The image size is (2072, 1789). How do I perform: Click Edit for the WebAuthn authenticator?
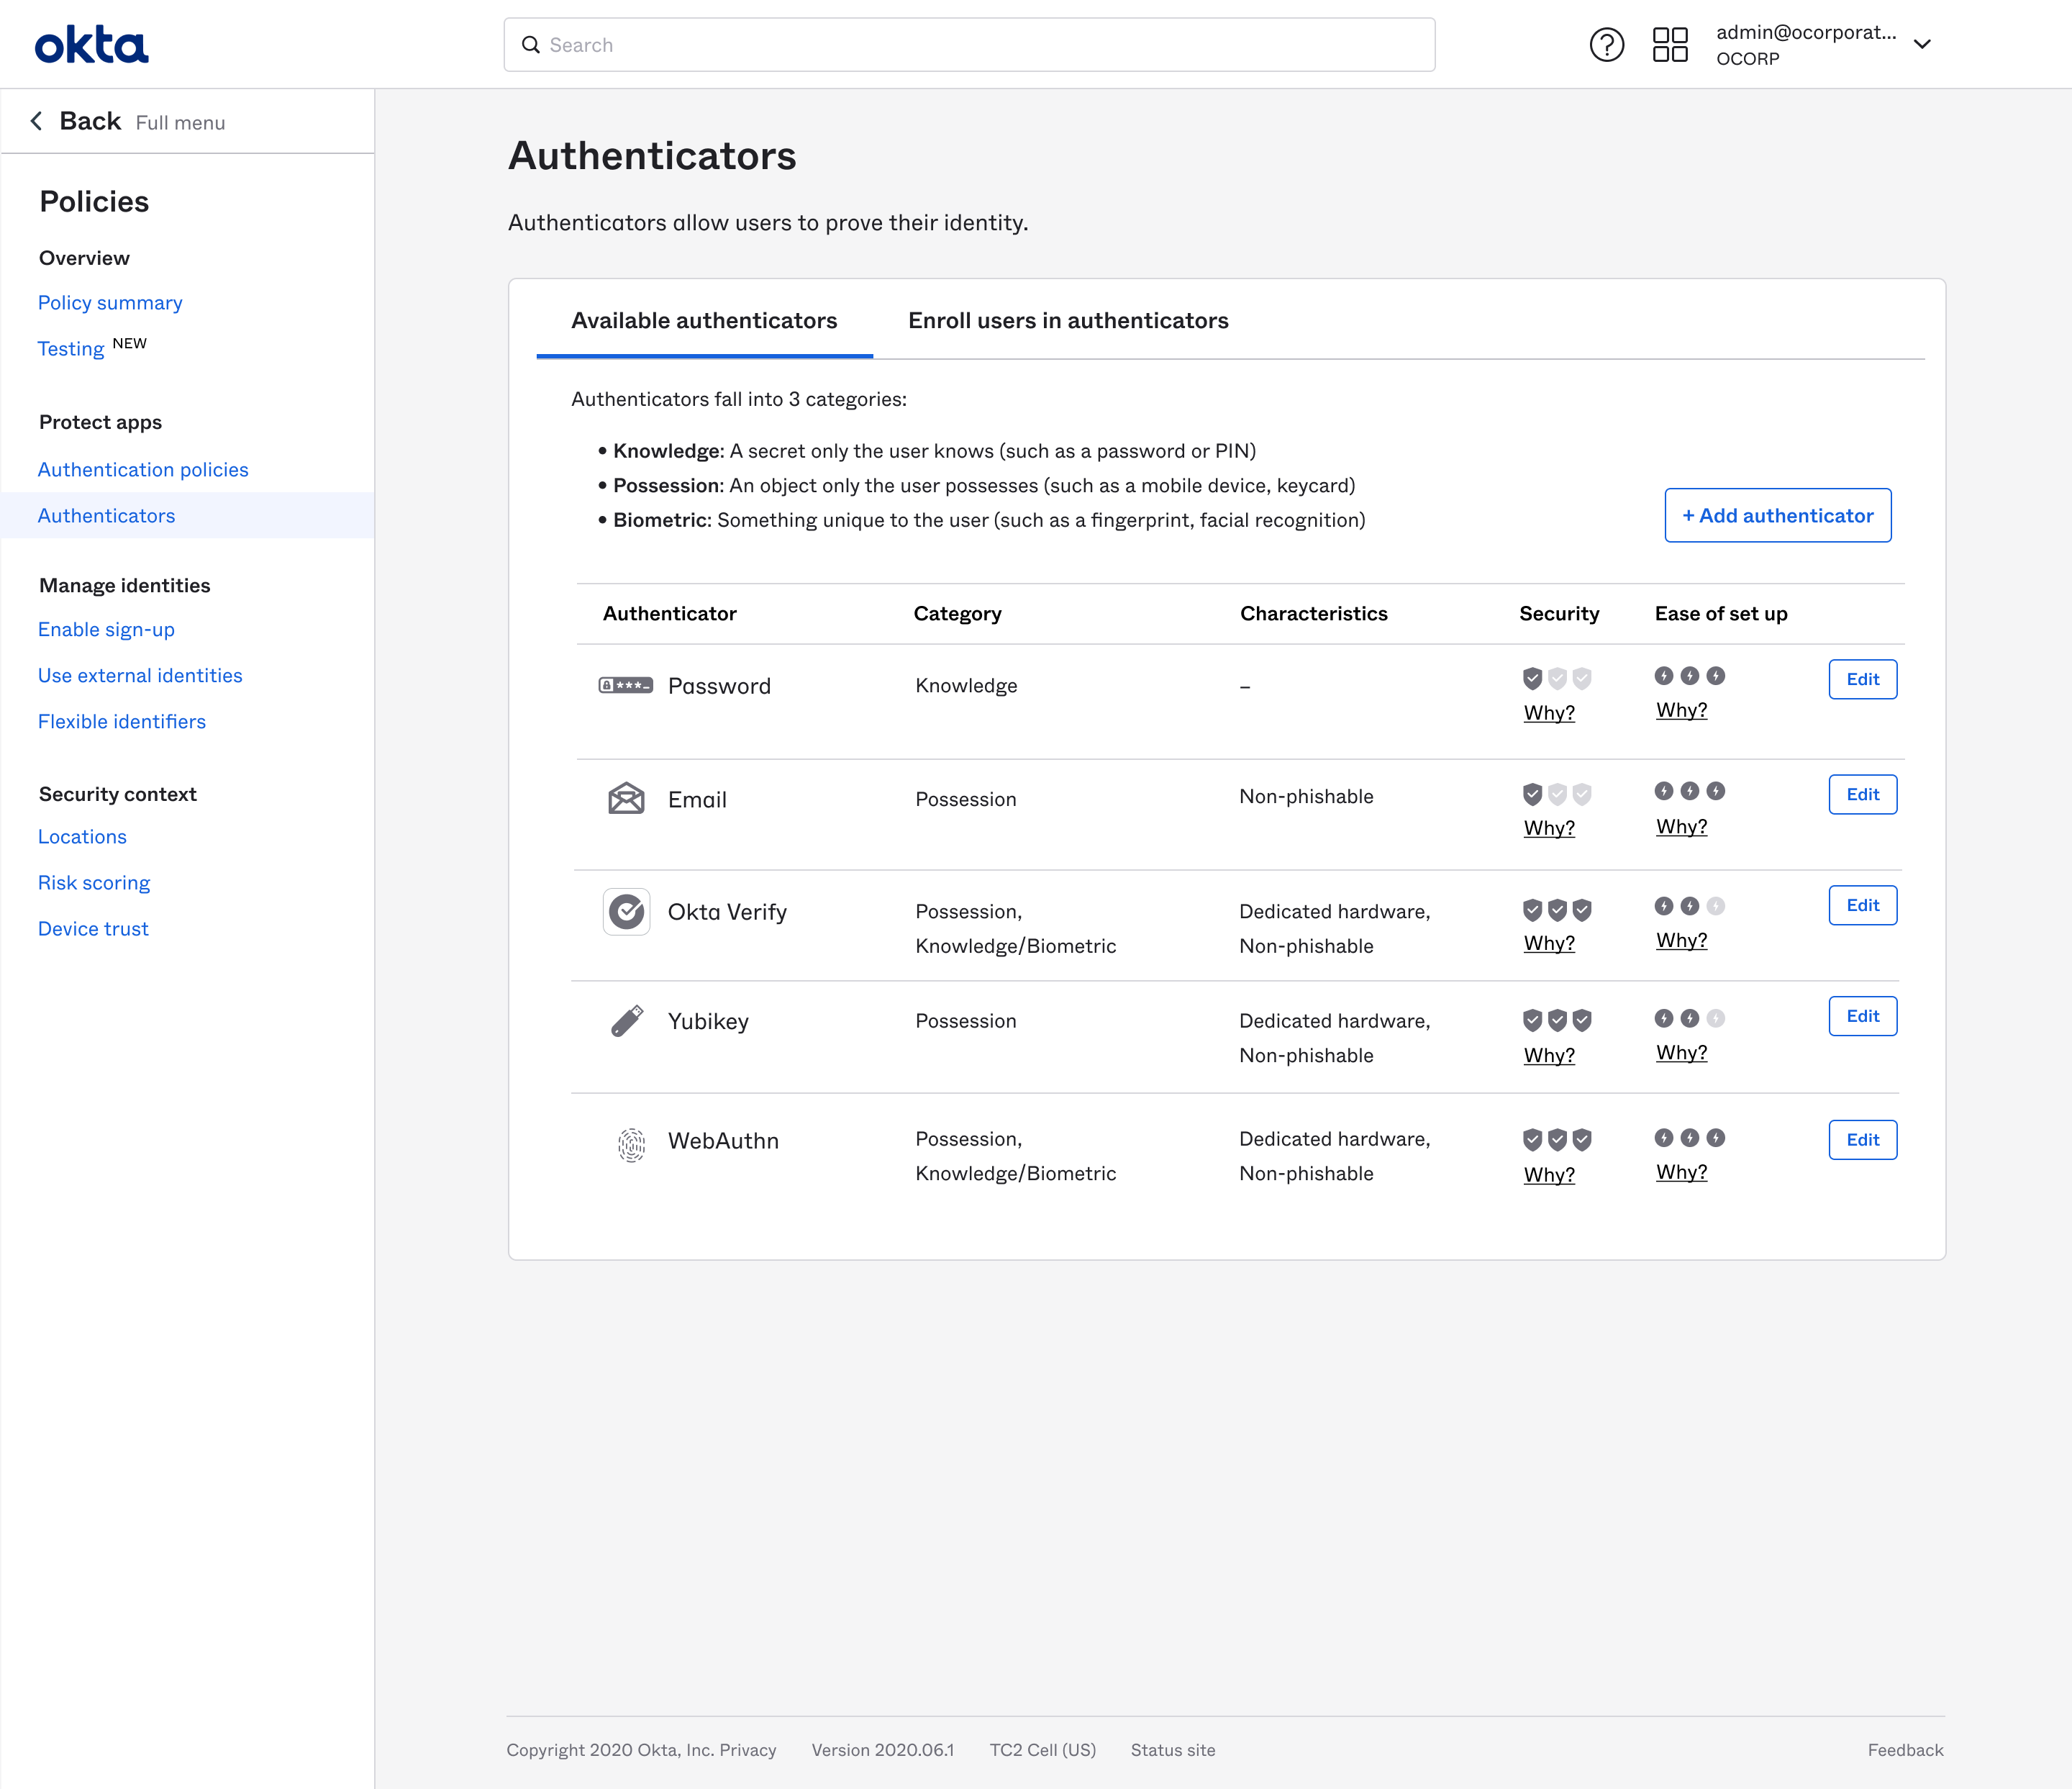click(1862, 1139)
